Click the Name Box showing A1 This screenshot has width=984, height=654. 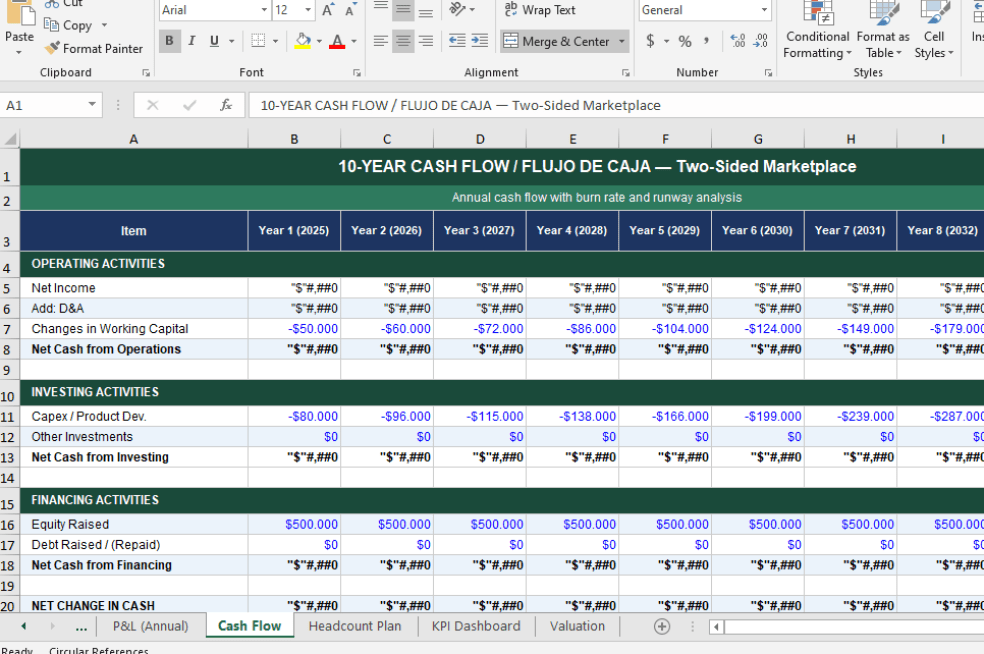(x=43, y=105)
